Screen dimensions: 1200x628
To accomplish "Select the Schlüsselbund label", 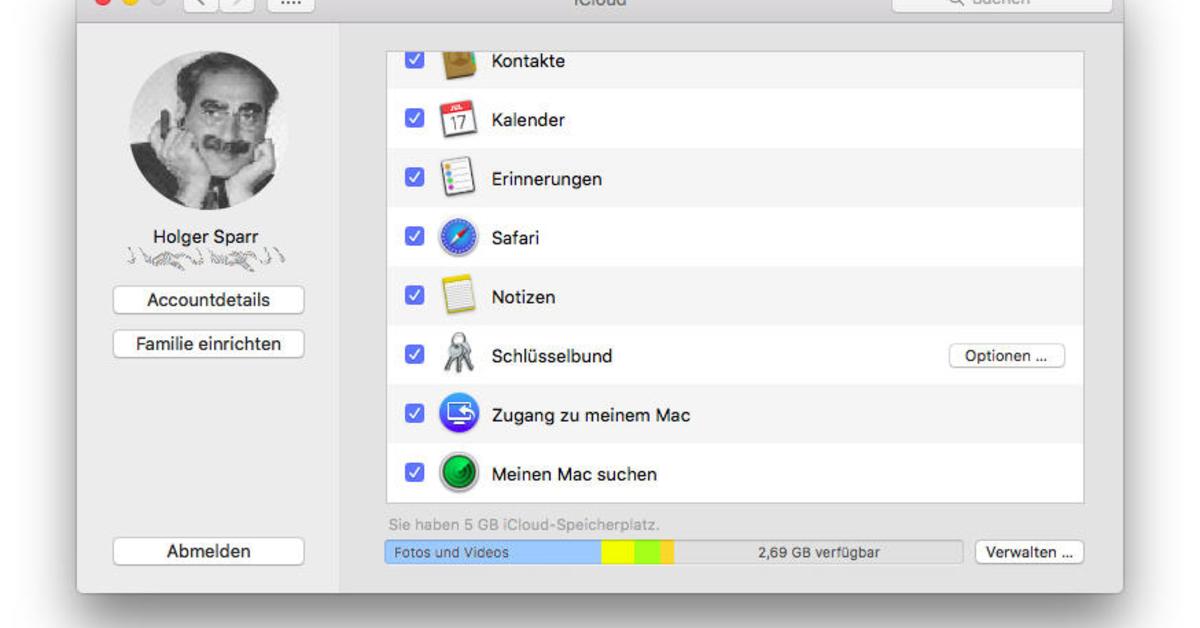I will click(x=552, y=356).
